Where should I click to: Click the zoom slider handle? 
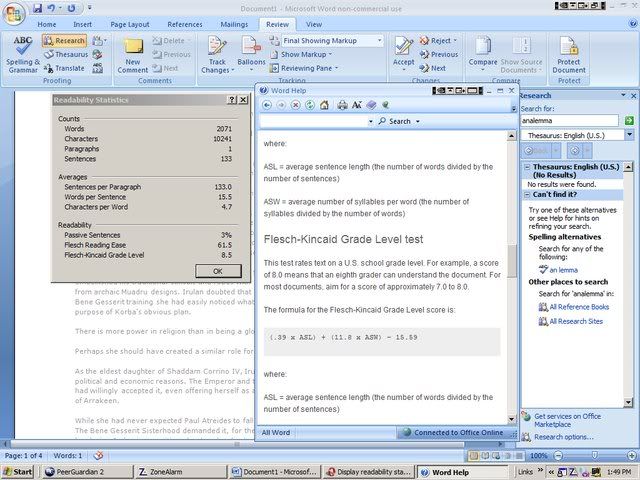595,455
